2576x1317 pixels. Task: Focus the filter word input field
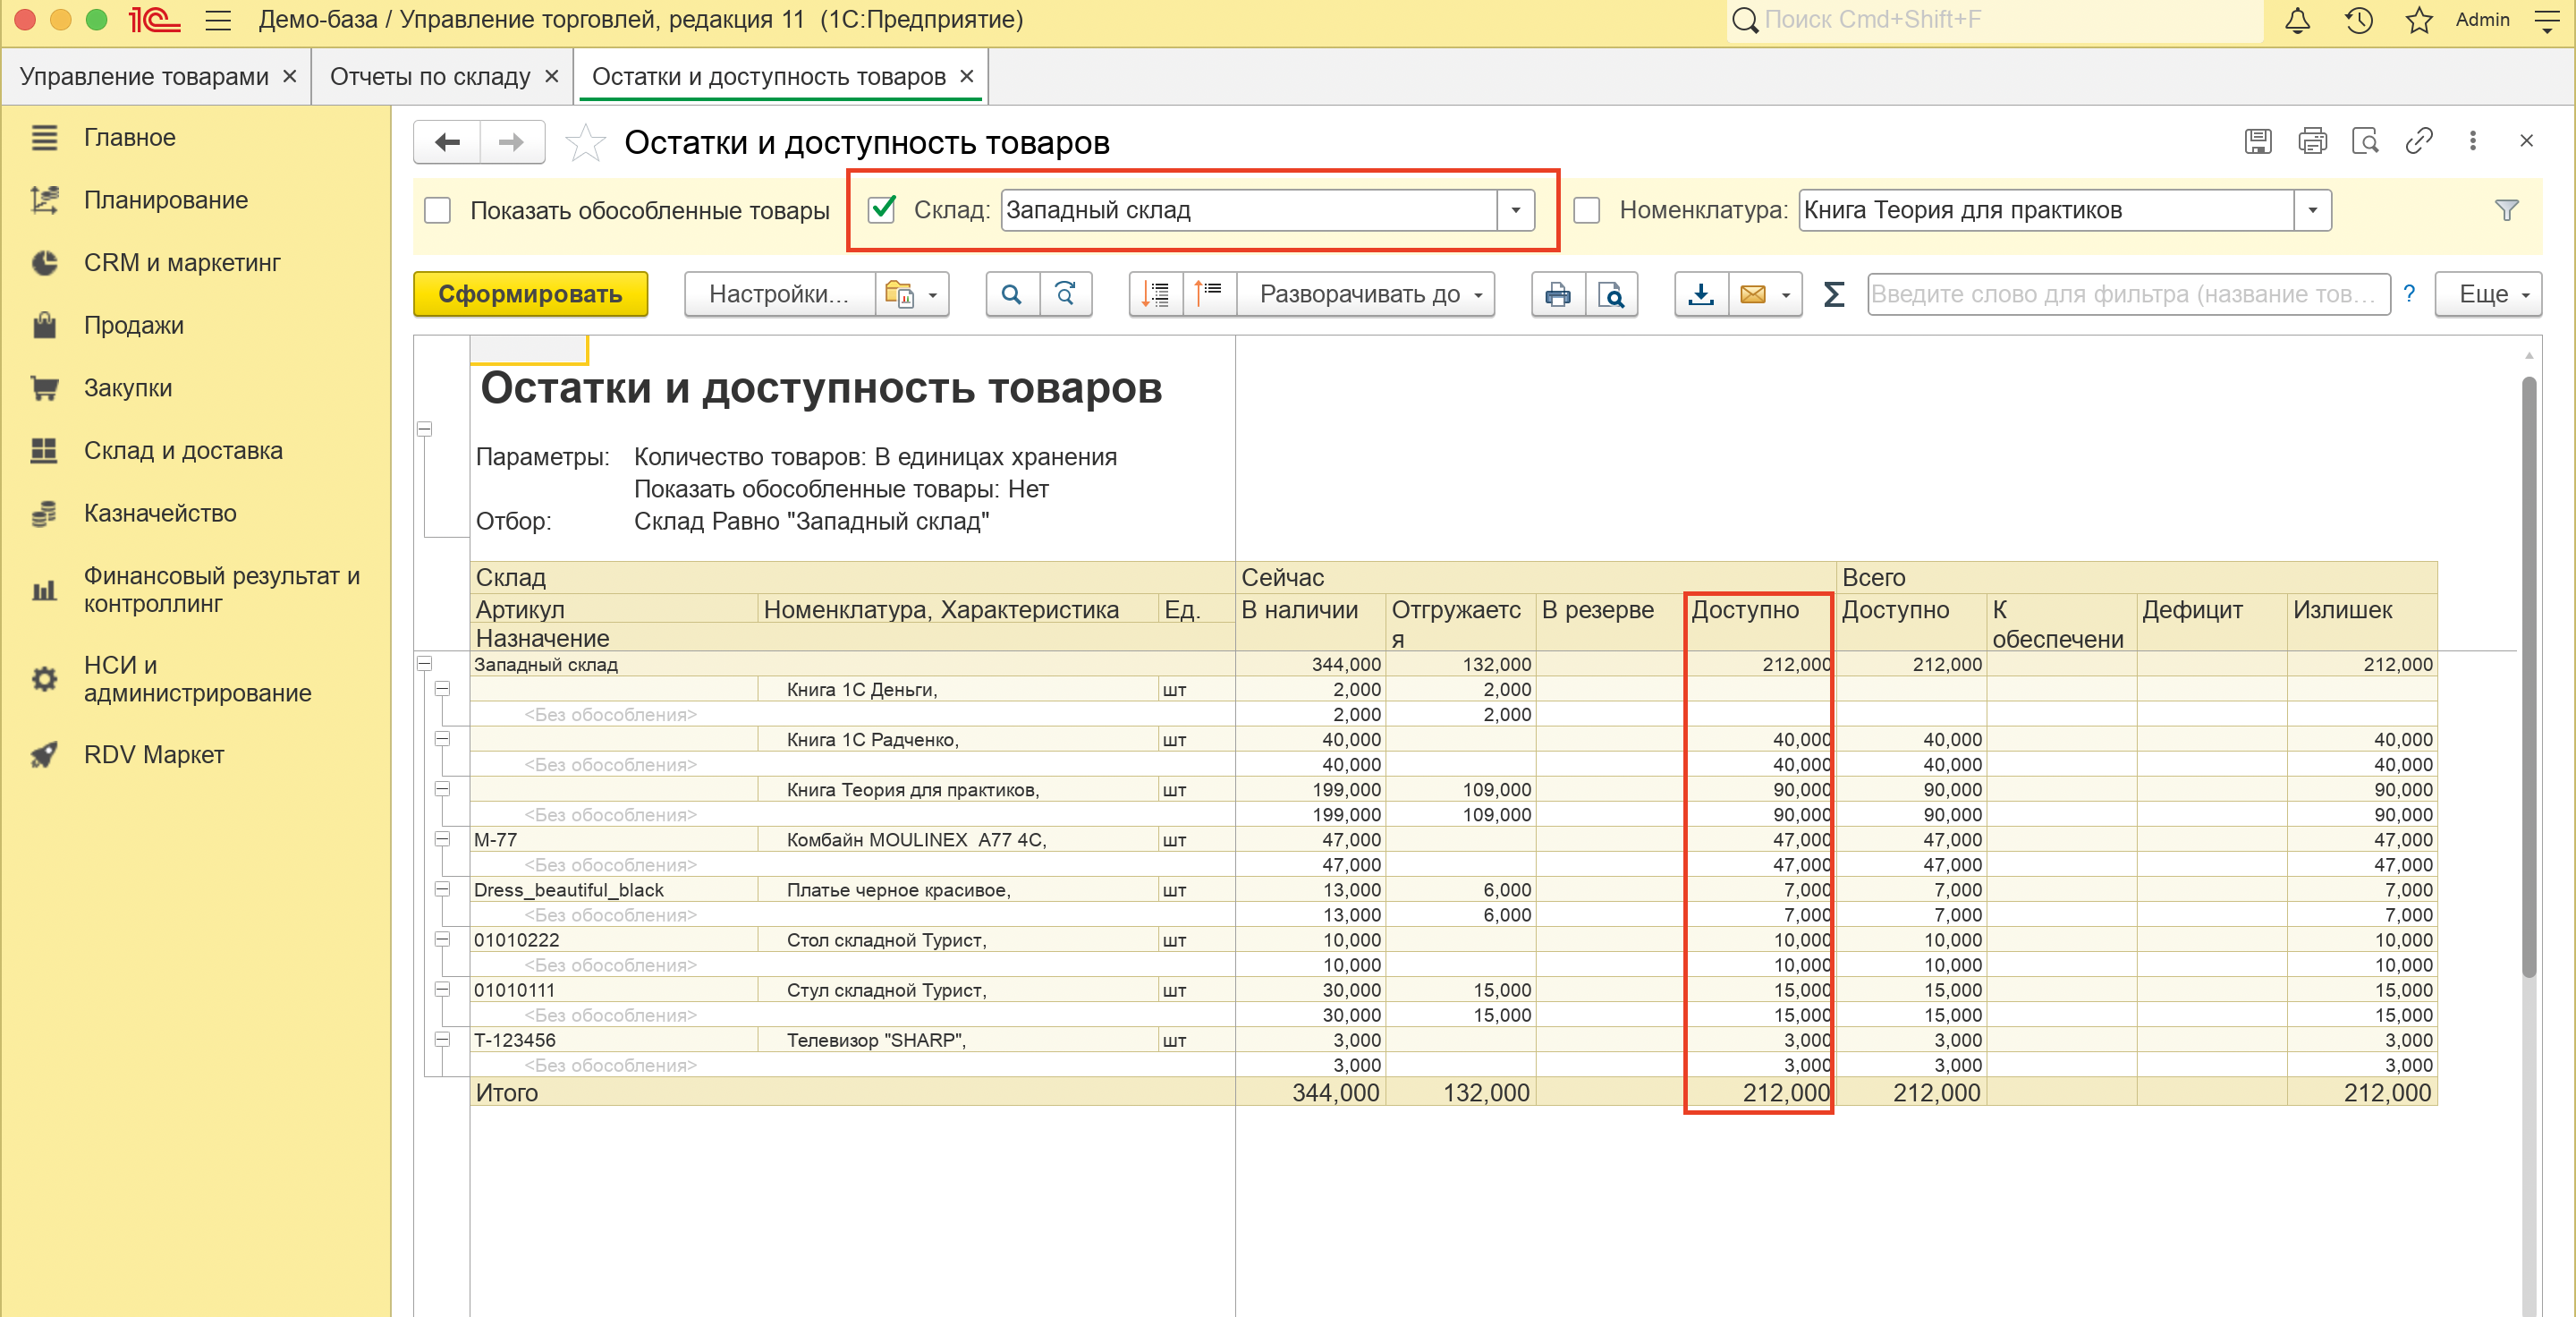[x=2128, y=294]
